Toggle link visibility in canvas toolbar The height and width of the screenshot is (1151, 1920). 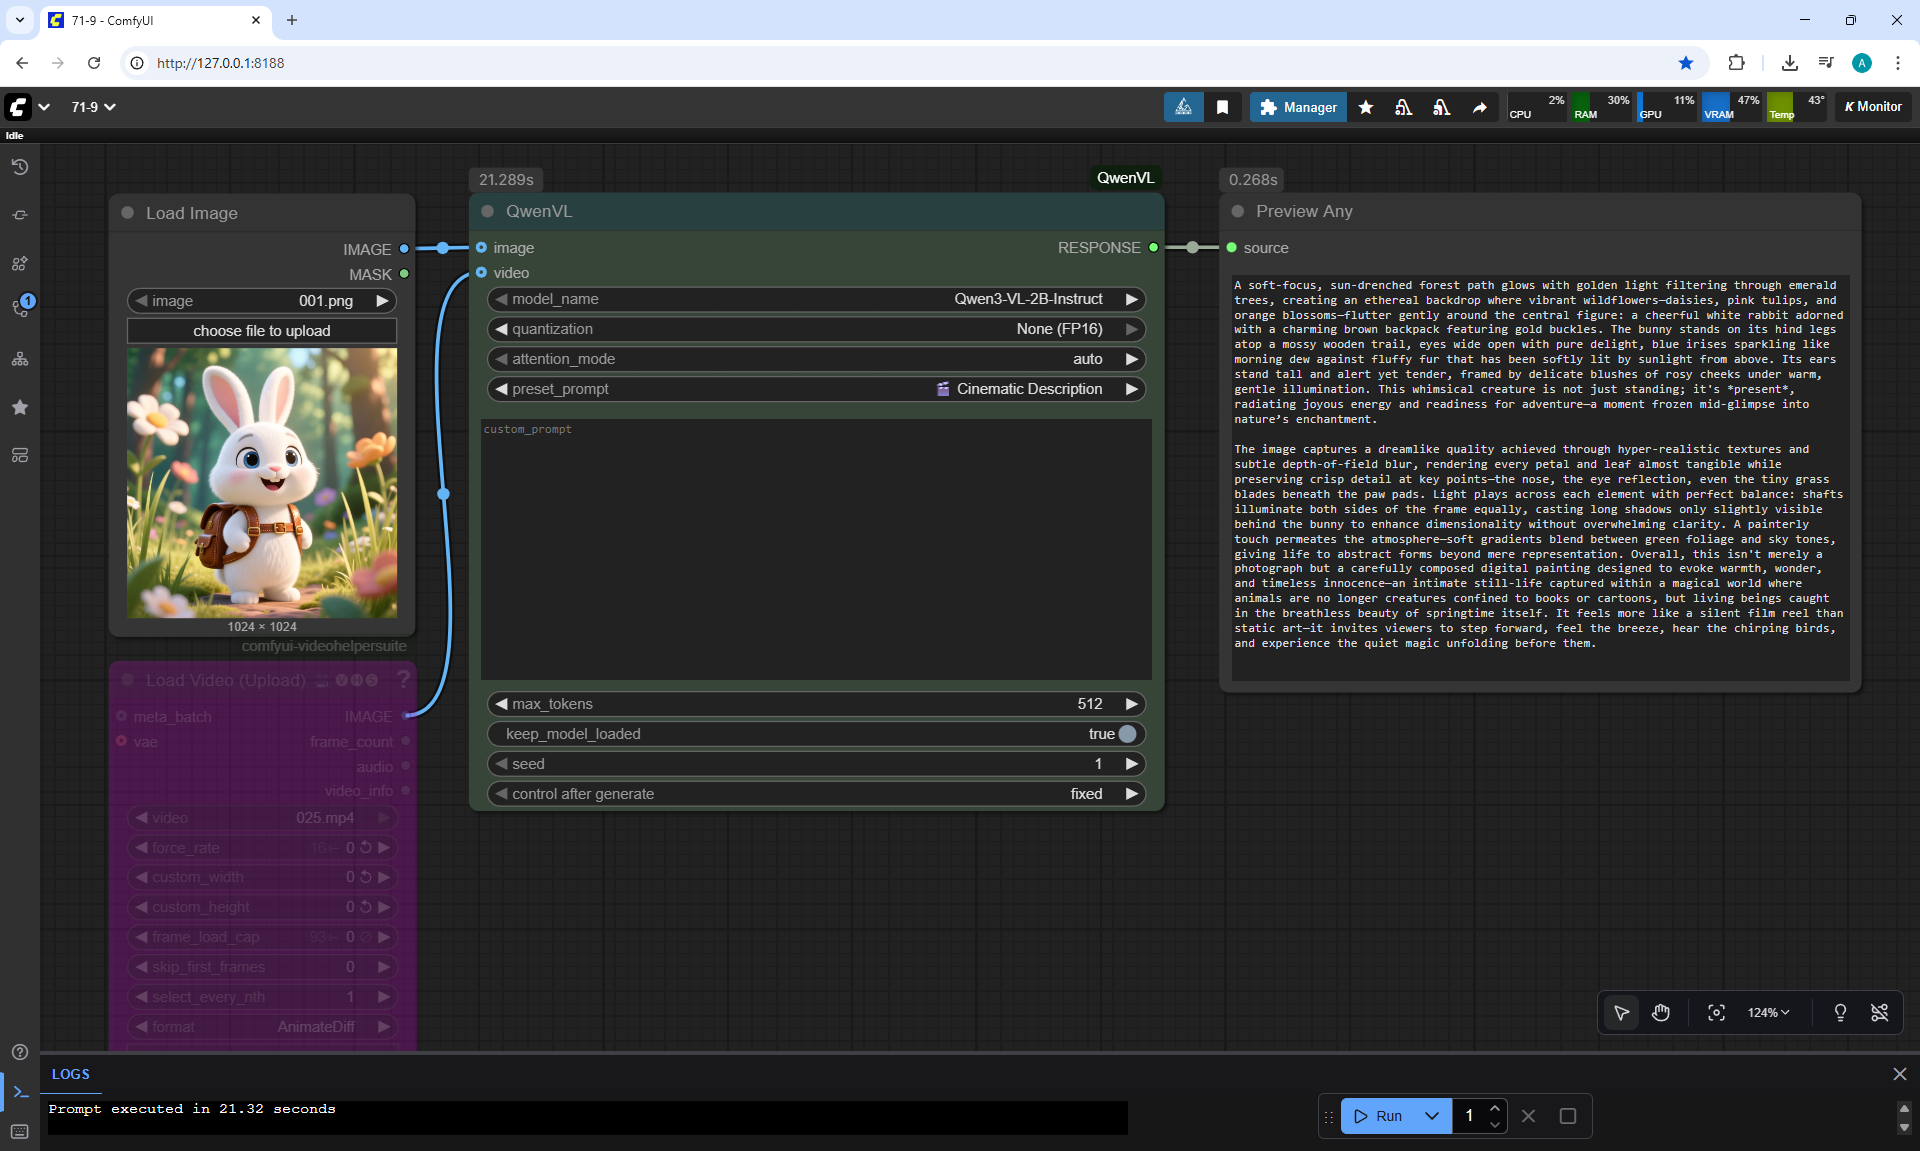pyautogui.click(x=1880, y=1013)
